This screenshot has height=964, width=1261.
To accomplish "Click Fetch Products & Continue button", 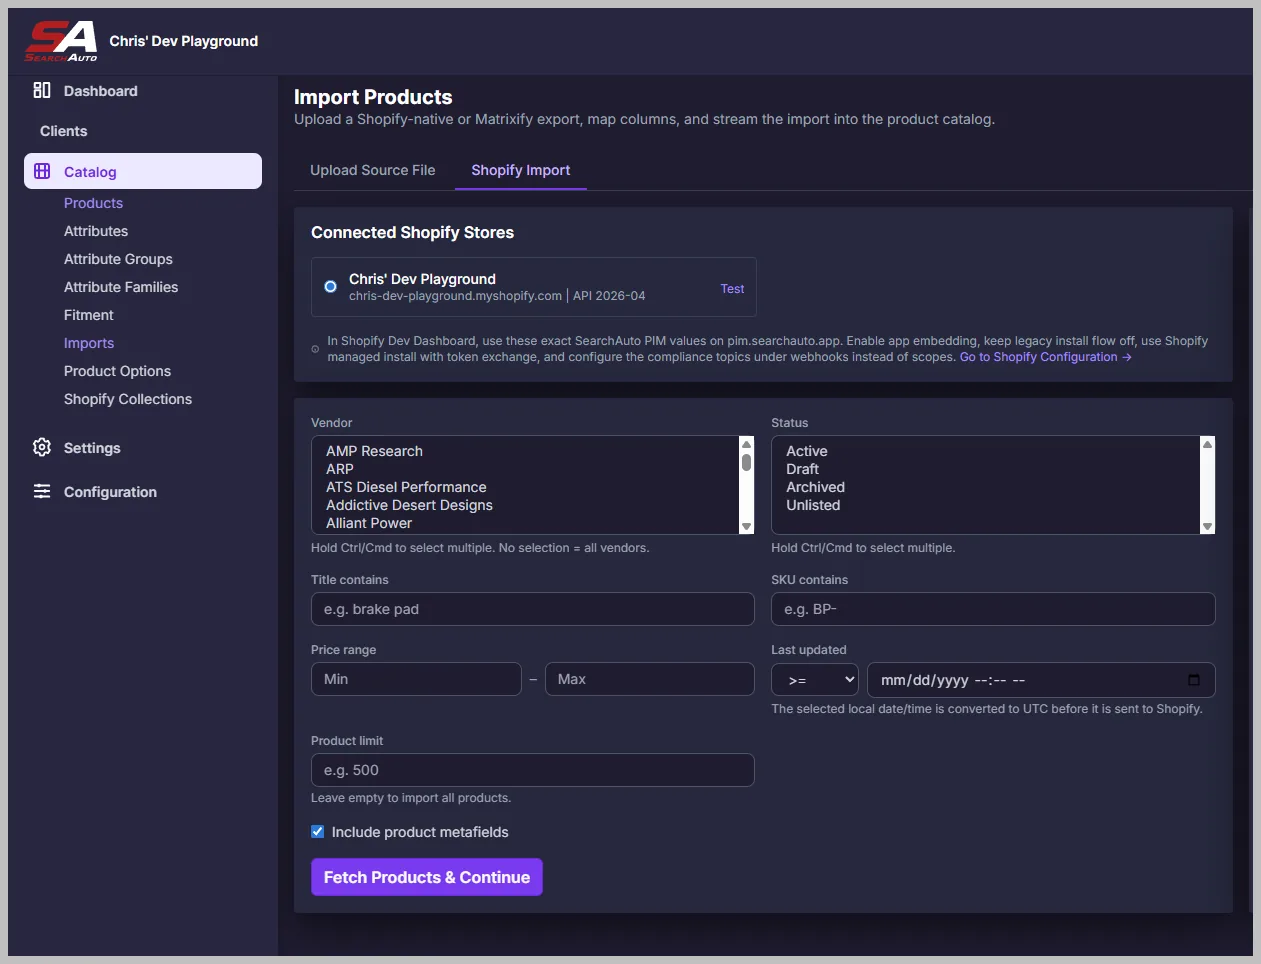I will [x=427, y=877].
